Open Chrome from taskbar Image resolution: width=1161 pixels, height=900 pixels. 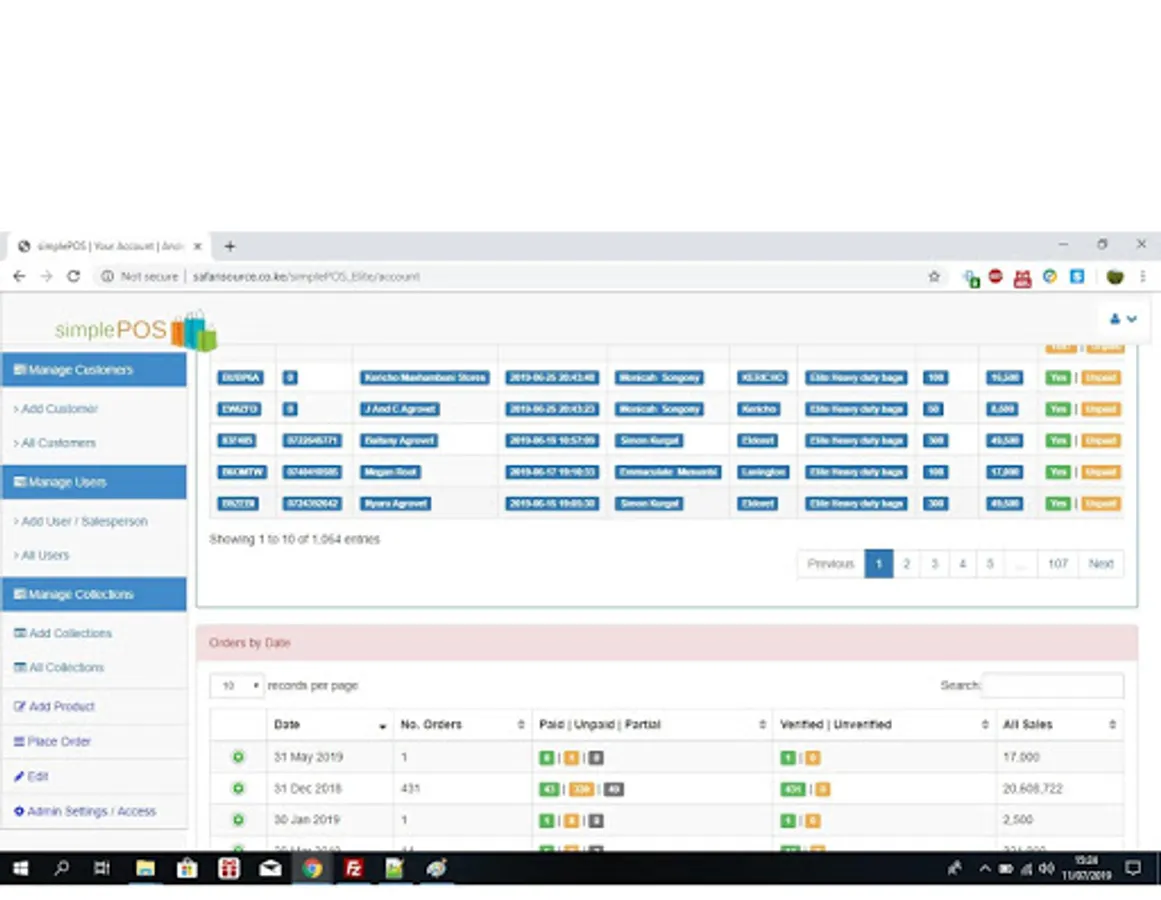(x=312, y=869)
